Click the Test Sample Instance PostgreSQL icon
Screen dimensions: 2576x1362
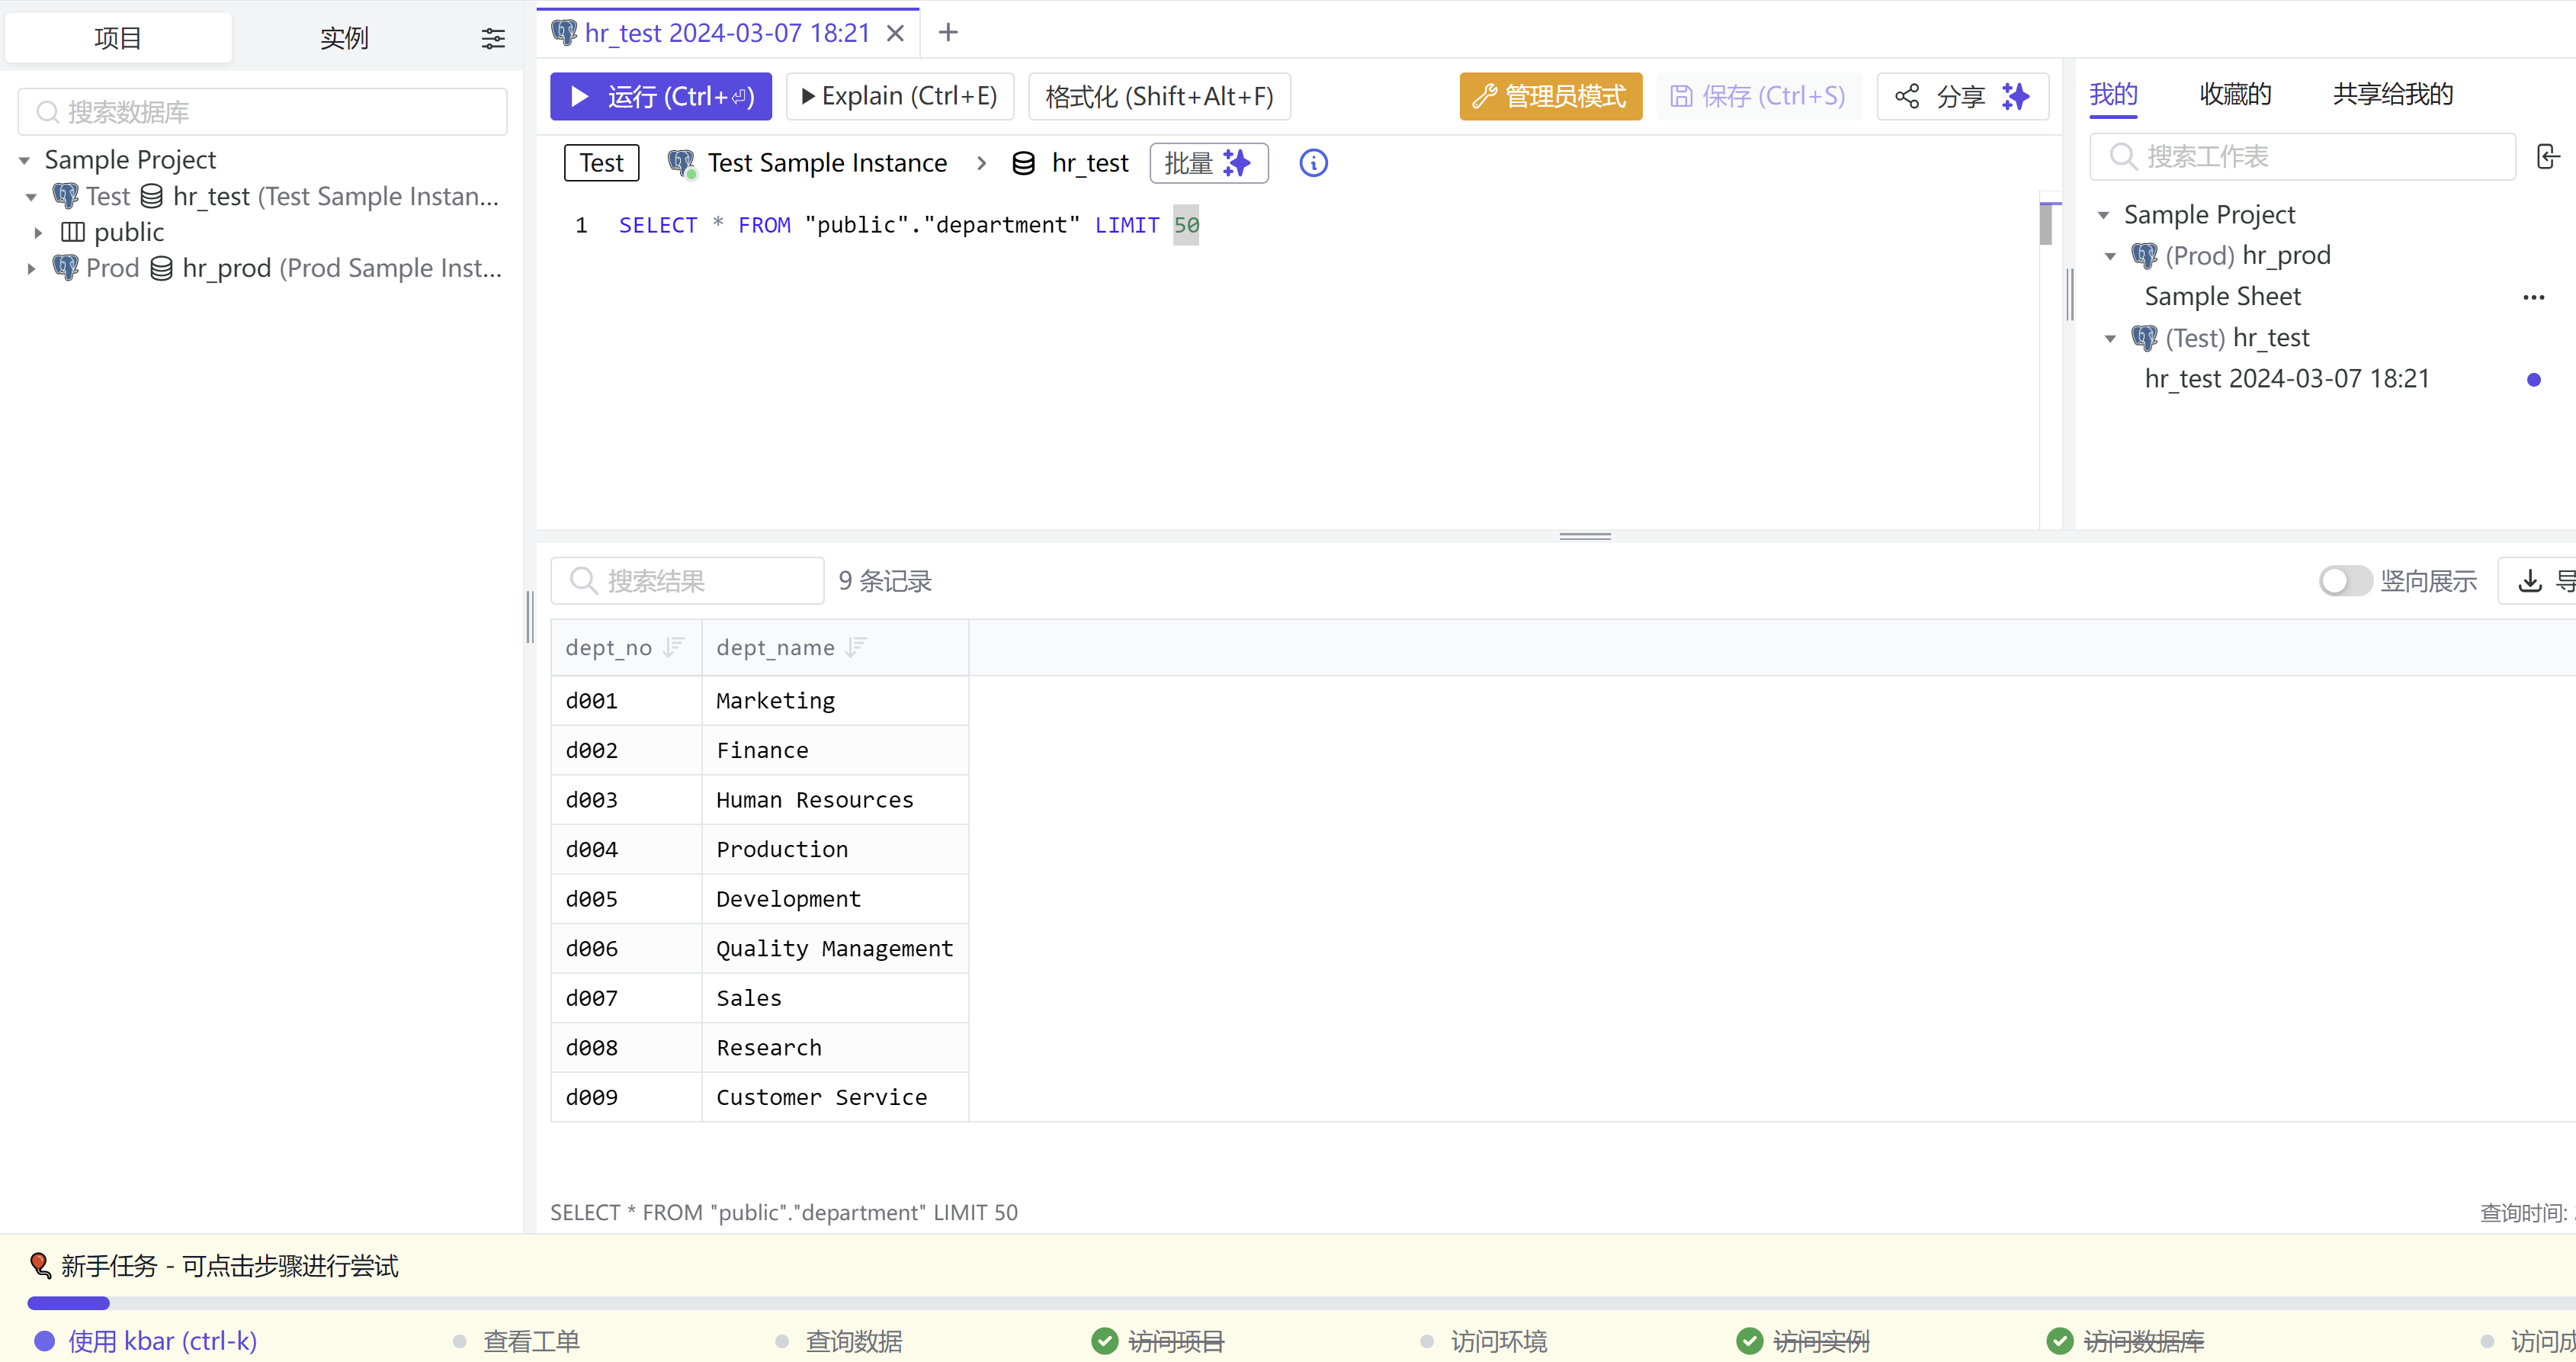click(x=681, y=163)
